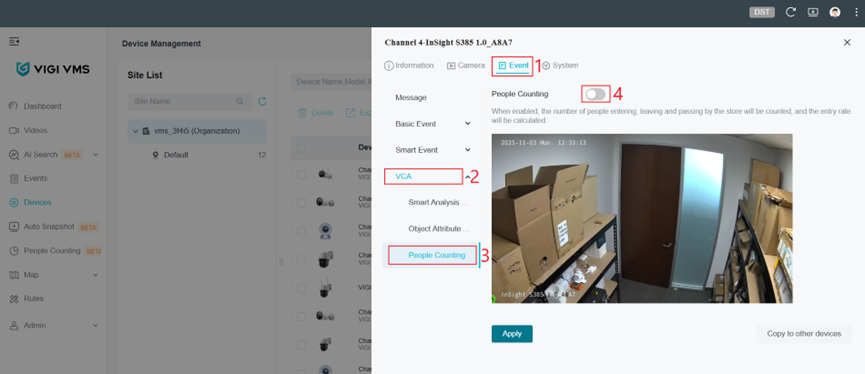Viewport: 865px width, 374px height.
Task: Expand the Map submenu arrow
Action: [x=95, y=275]
